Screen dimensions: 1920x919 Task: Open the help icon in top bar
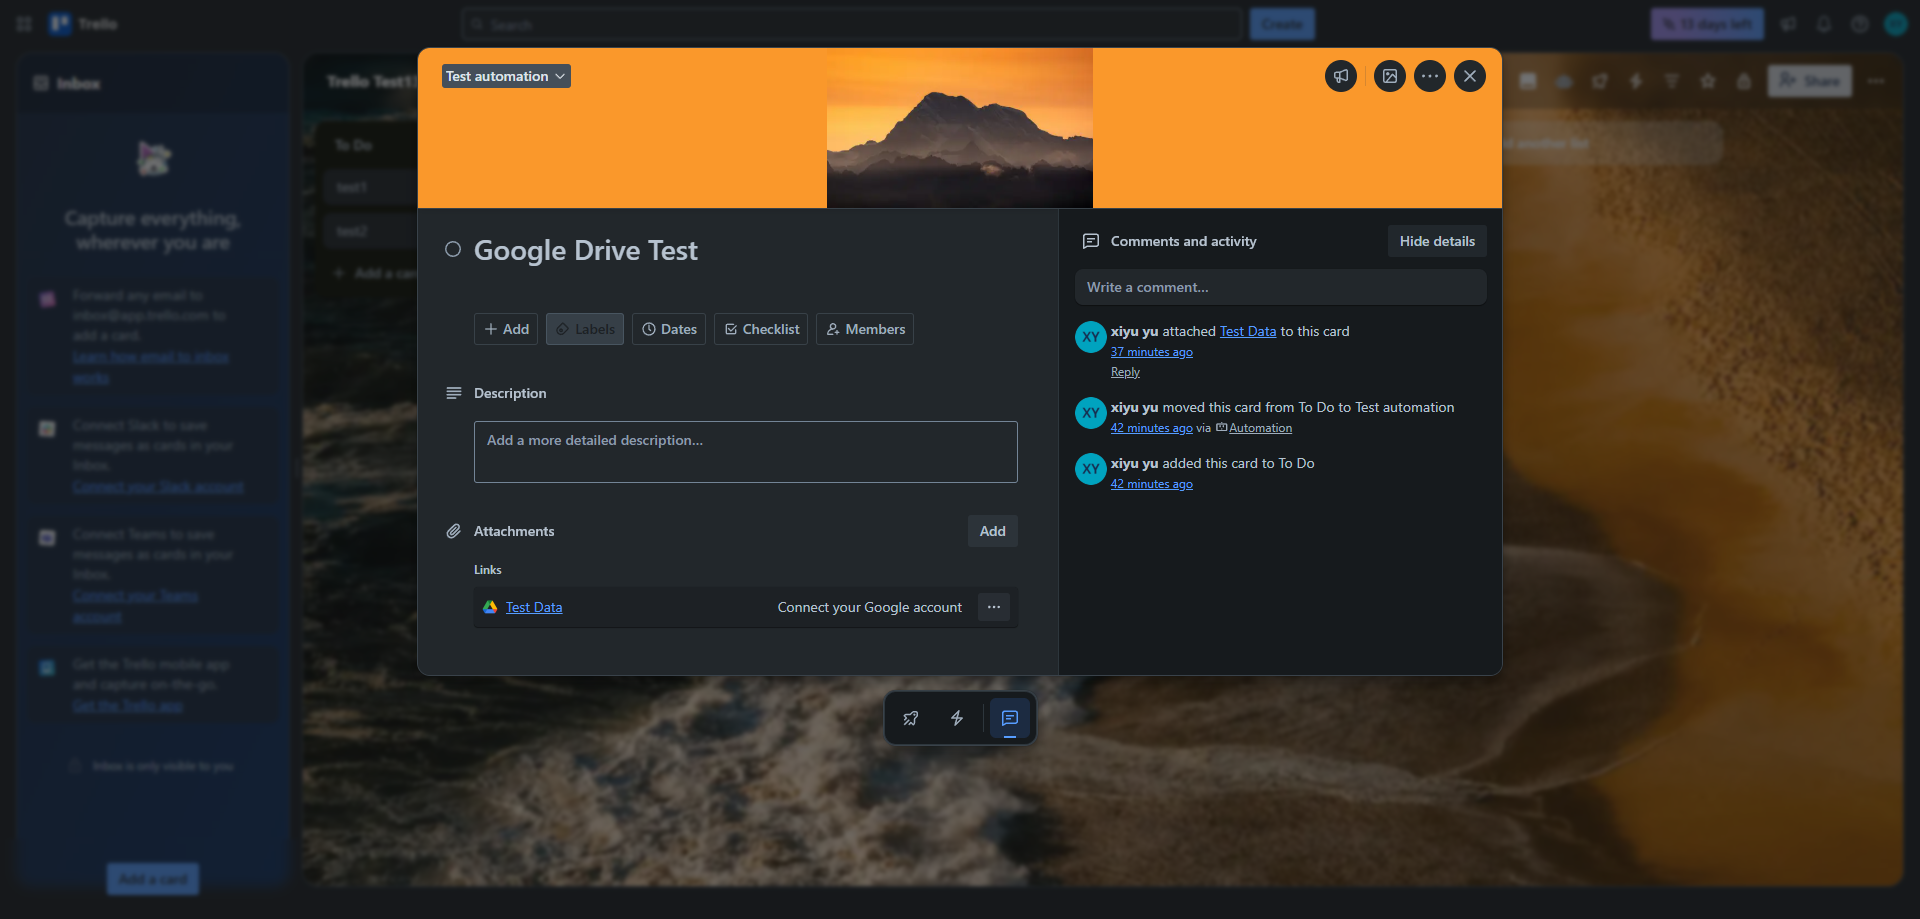tap(1860, 24)
